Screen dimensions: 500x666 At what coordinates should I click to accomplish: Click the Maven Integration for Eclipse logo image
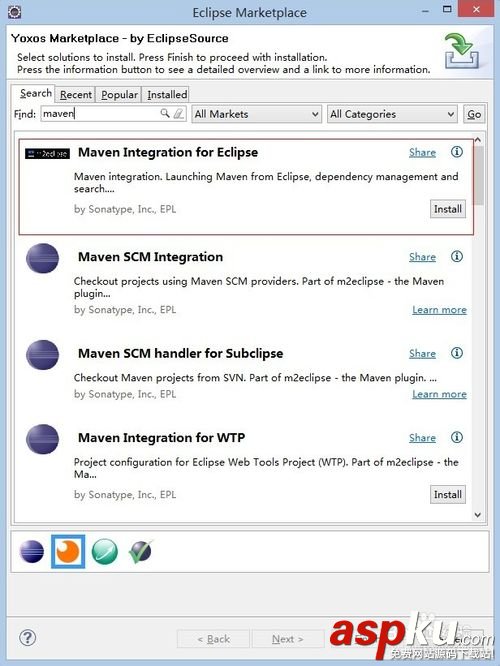[x=47, y=153]
